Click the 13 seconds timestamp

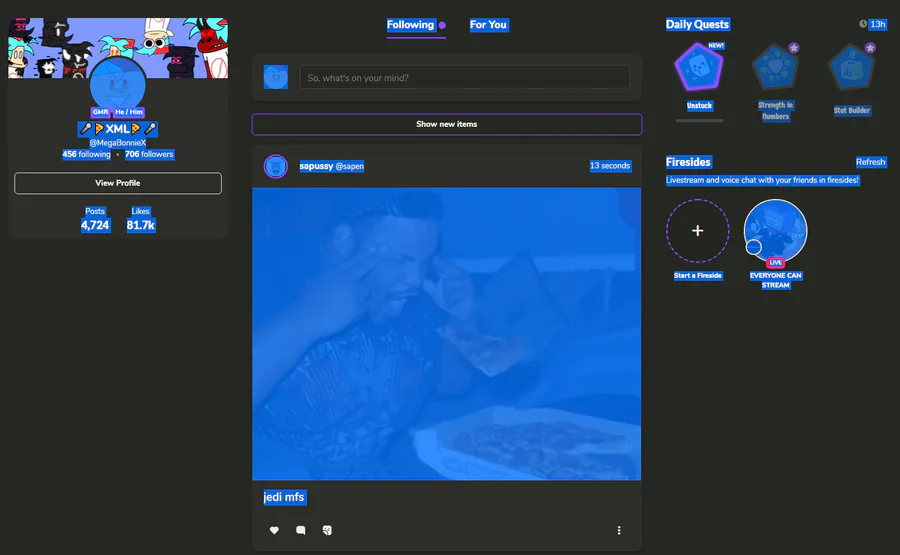tap(610, 166)
